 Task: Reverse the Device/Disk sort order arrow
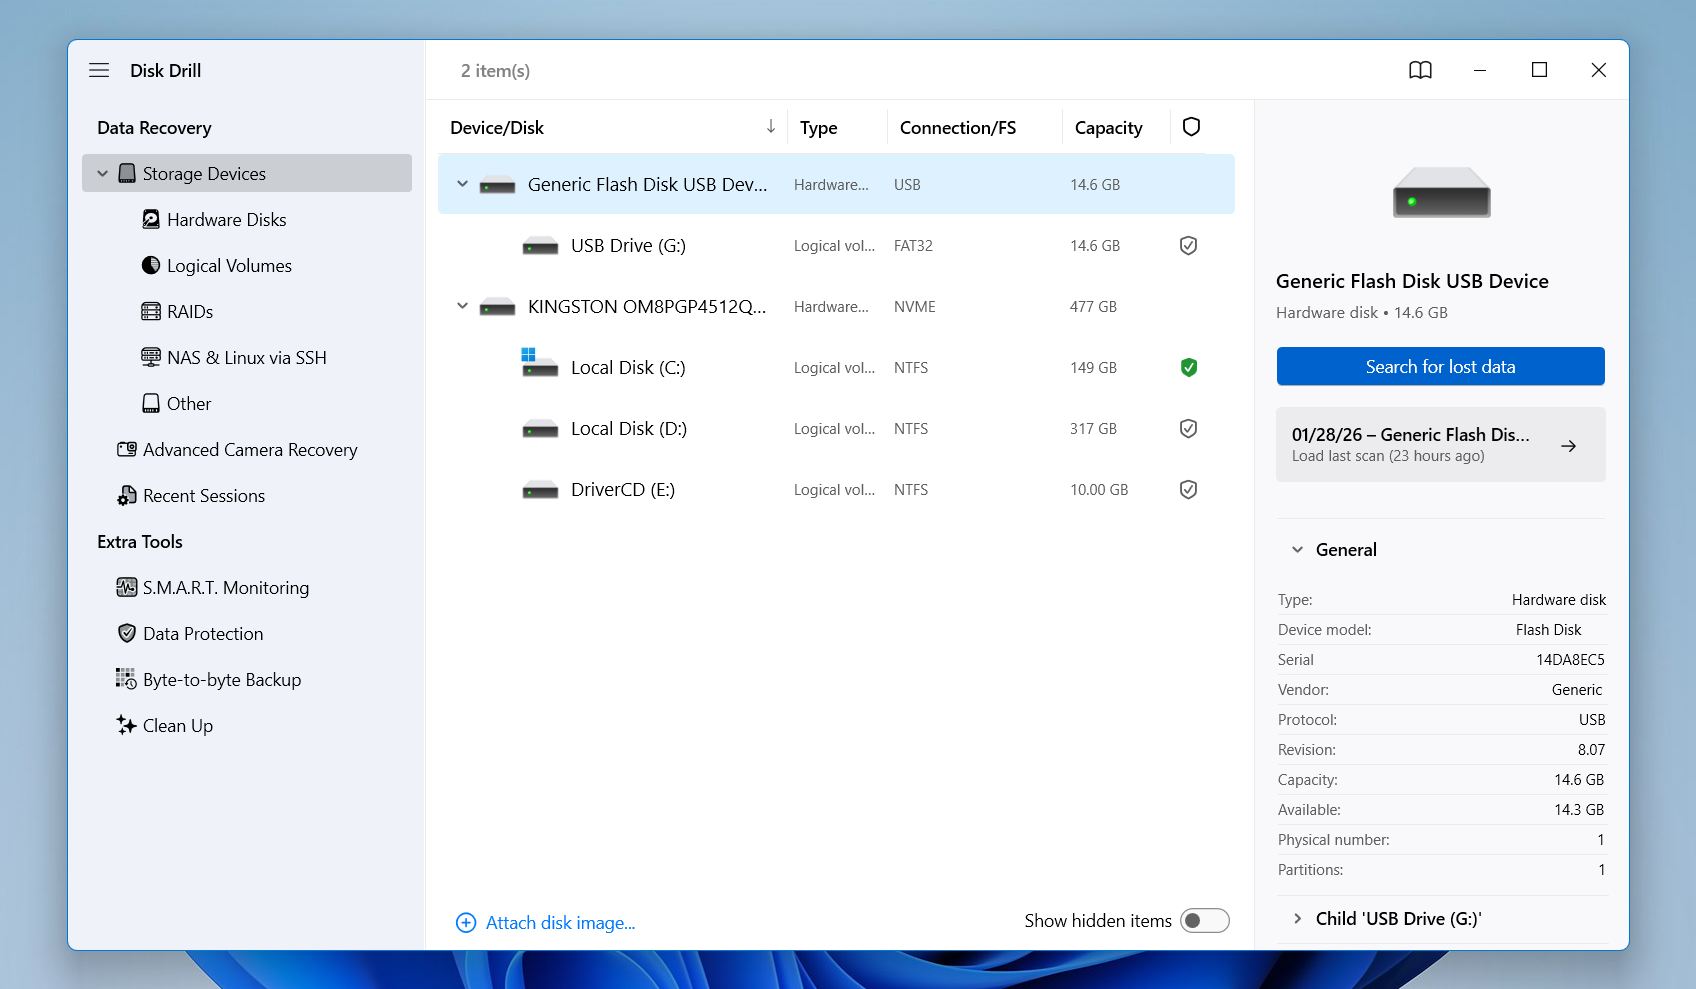770,127
